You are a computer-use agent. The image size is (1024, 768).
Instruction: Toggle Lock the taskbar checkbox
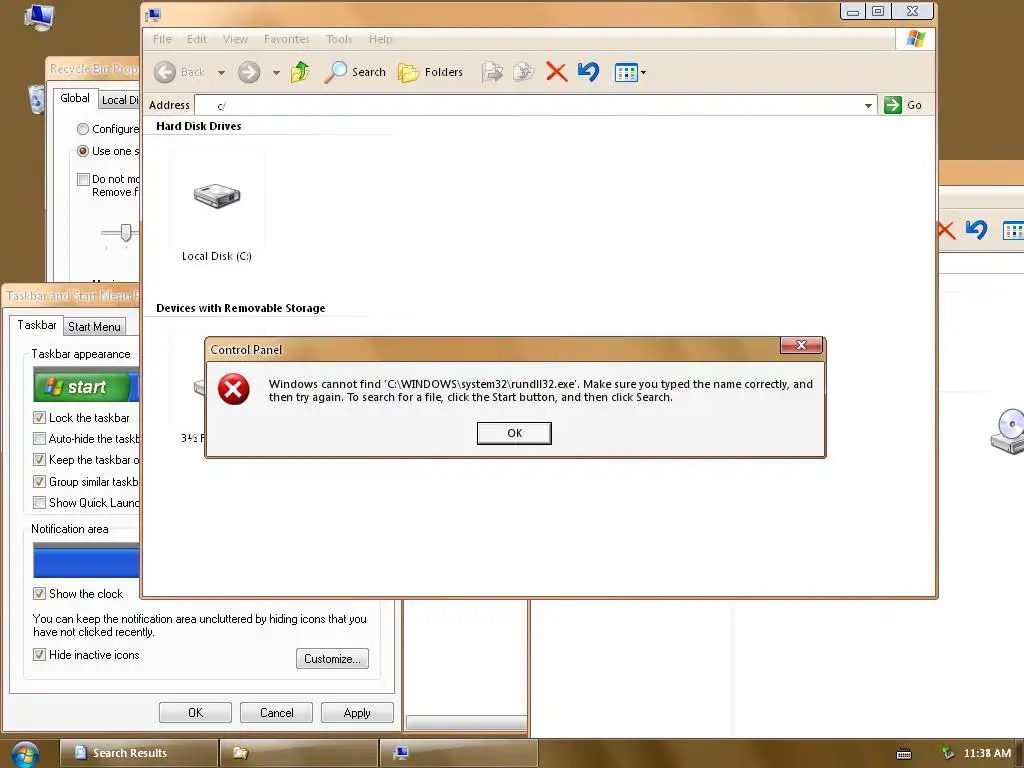[x=39, y=417]
